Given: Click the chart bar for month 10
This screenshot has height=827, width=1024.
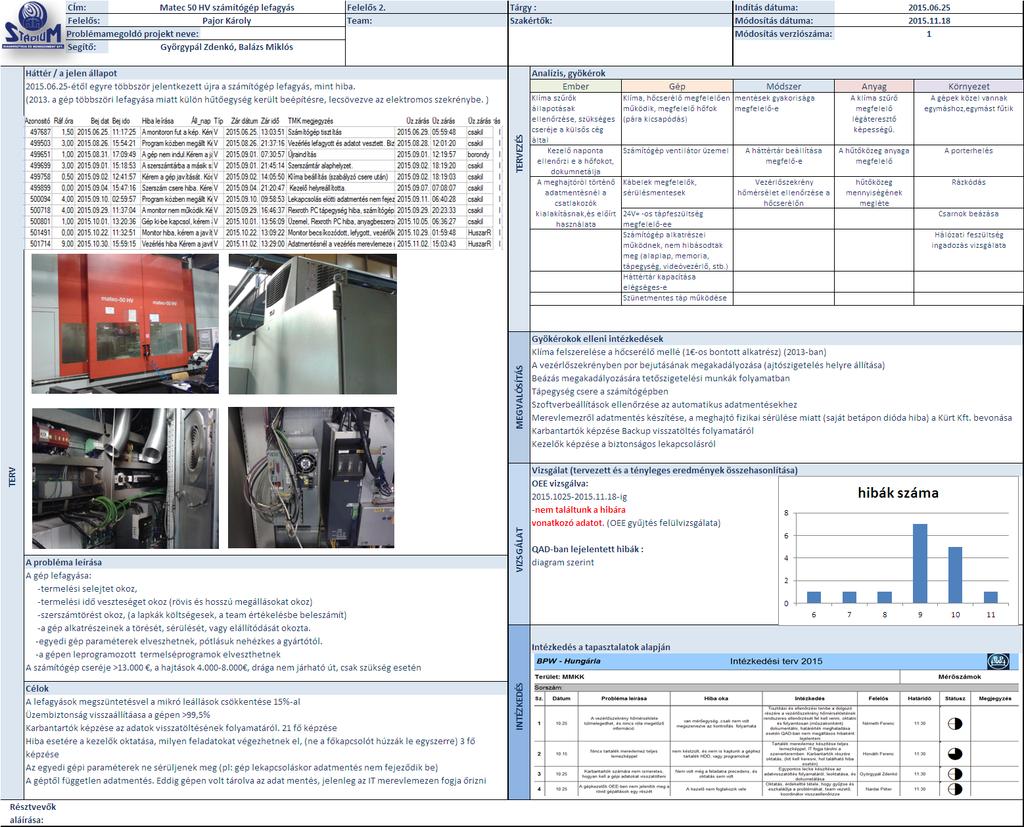Looking at the screenshot, I should coord(955,575).
